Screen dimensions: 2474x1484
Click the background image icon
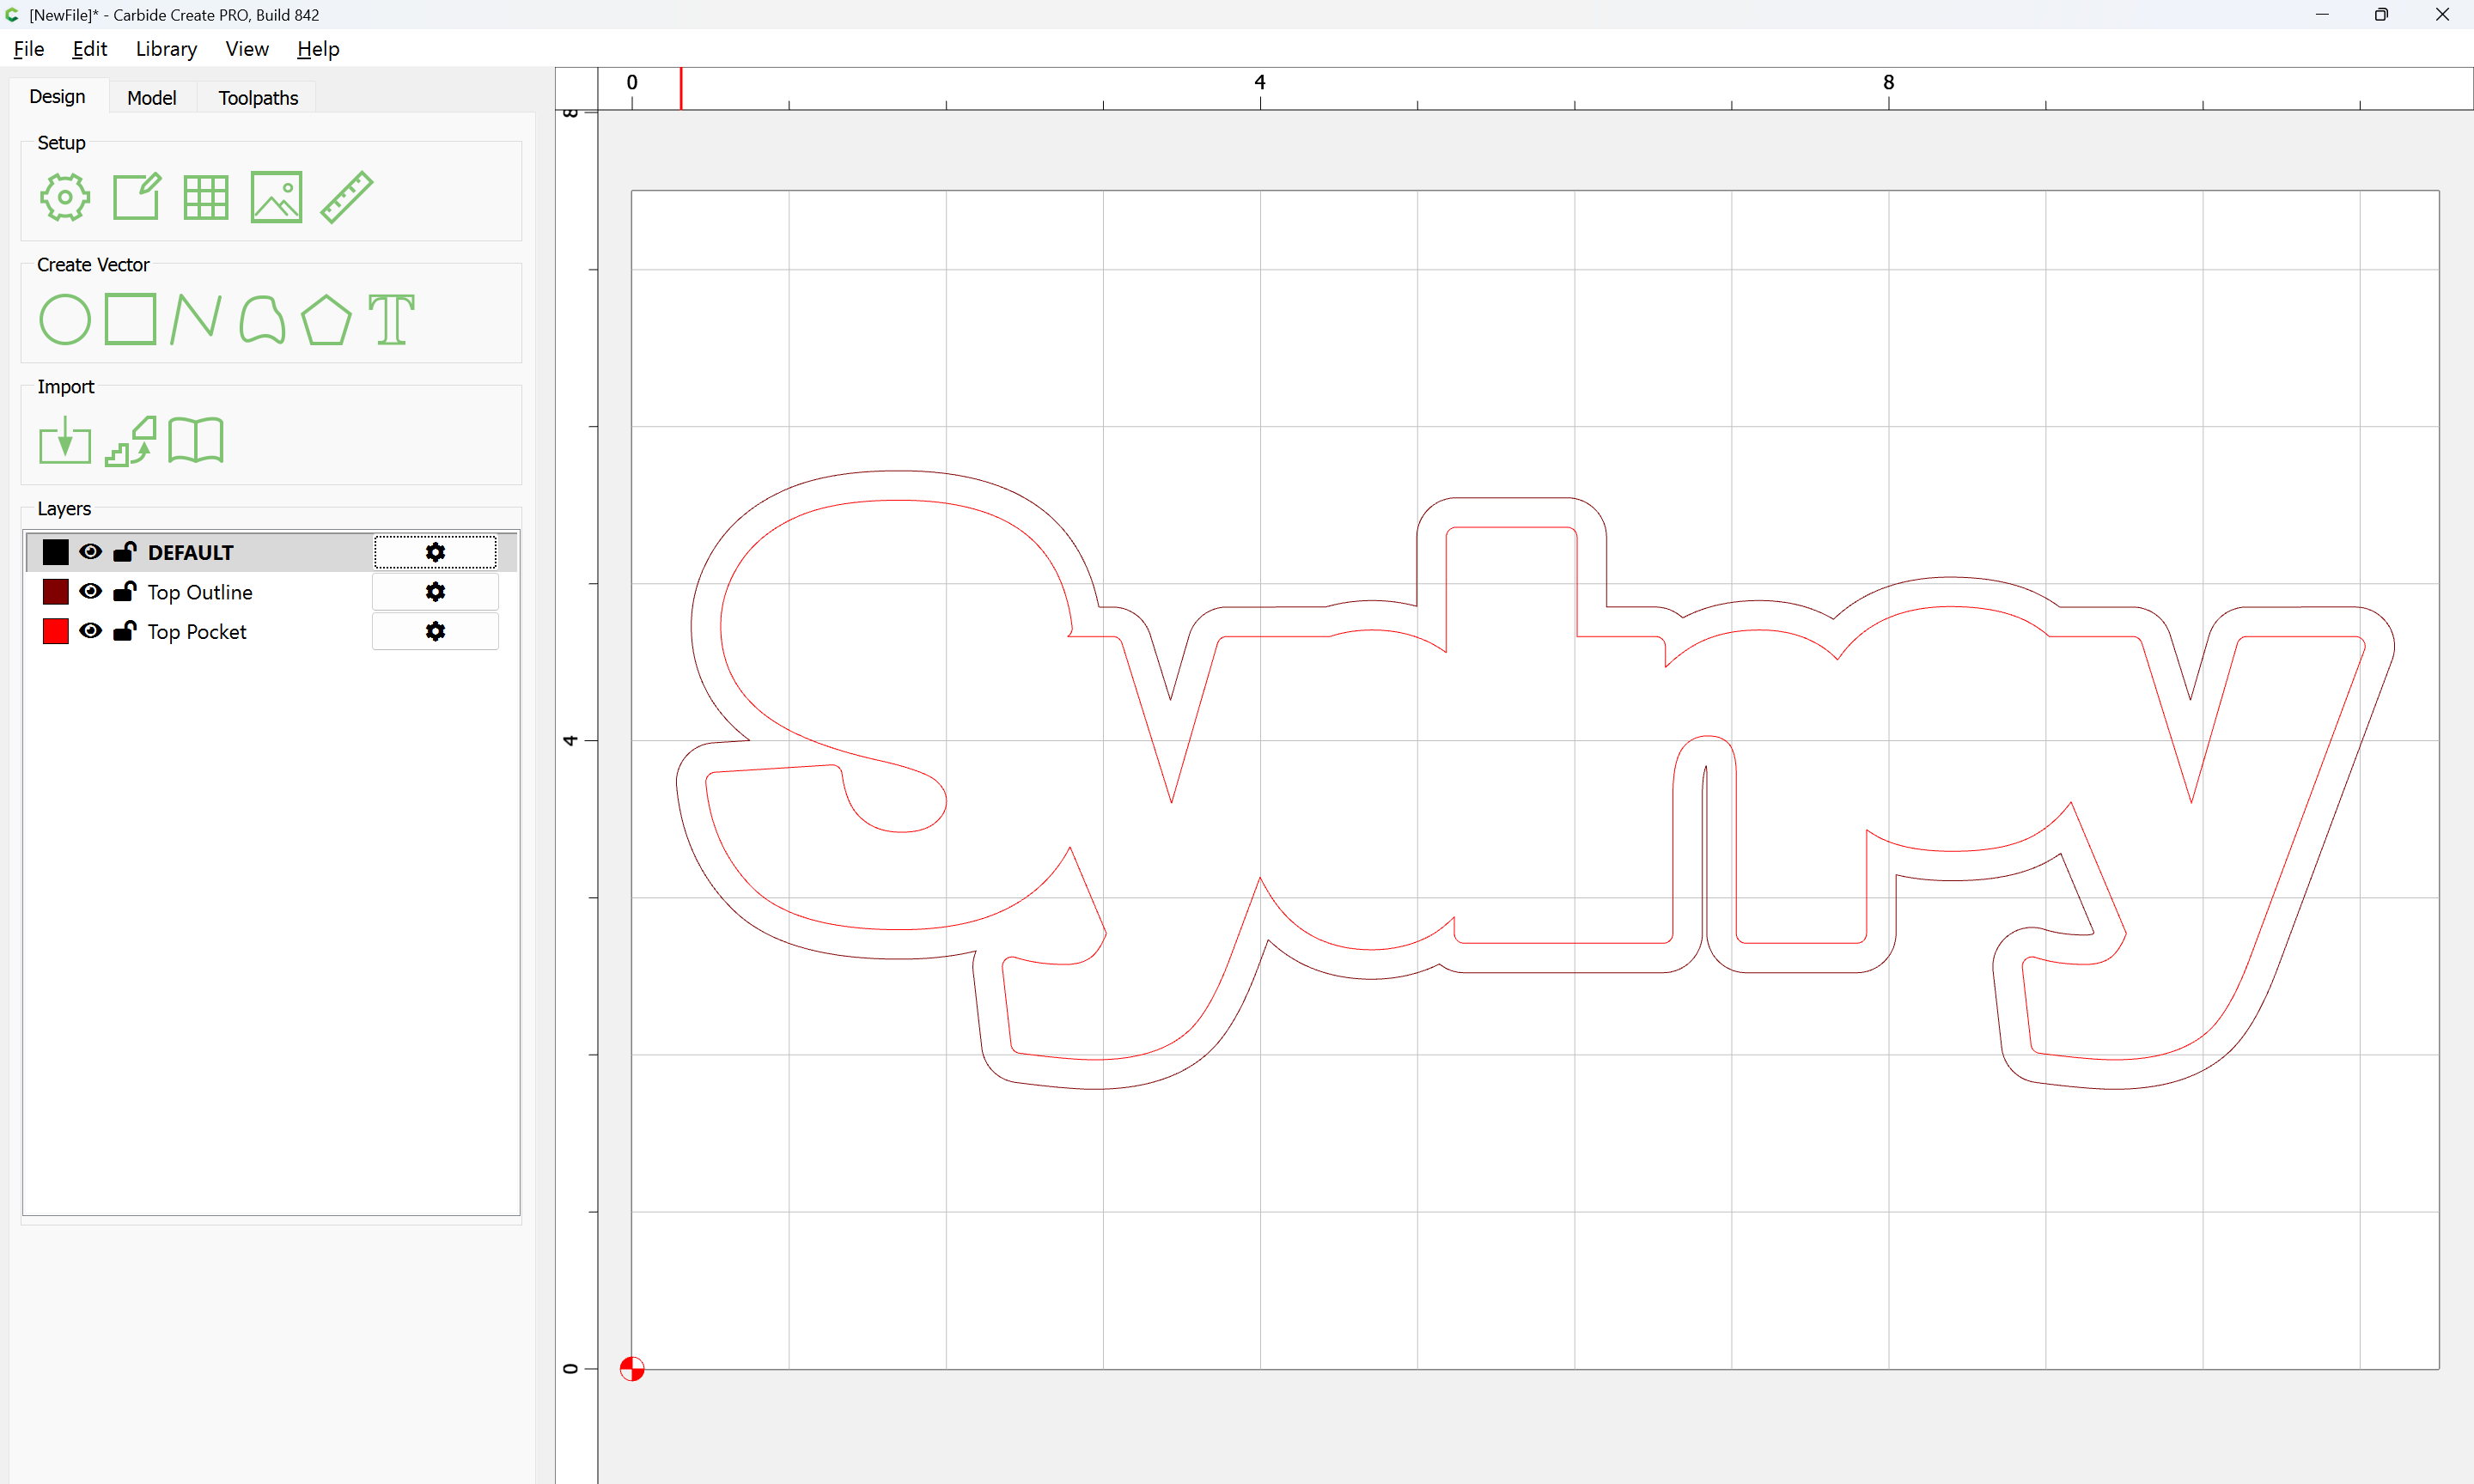276,197
